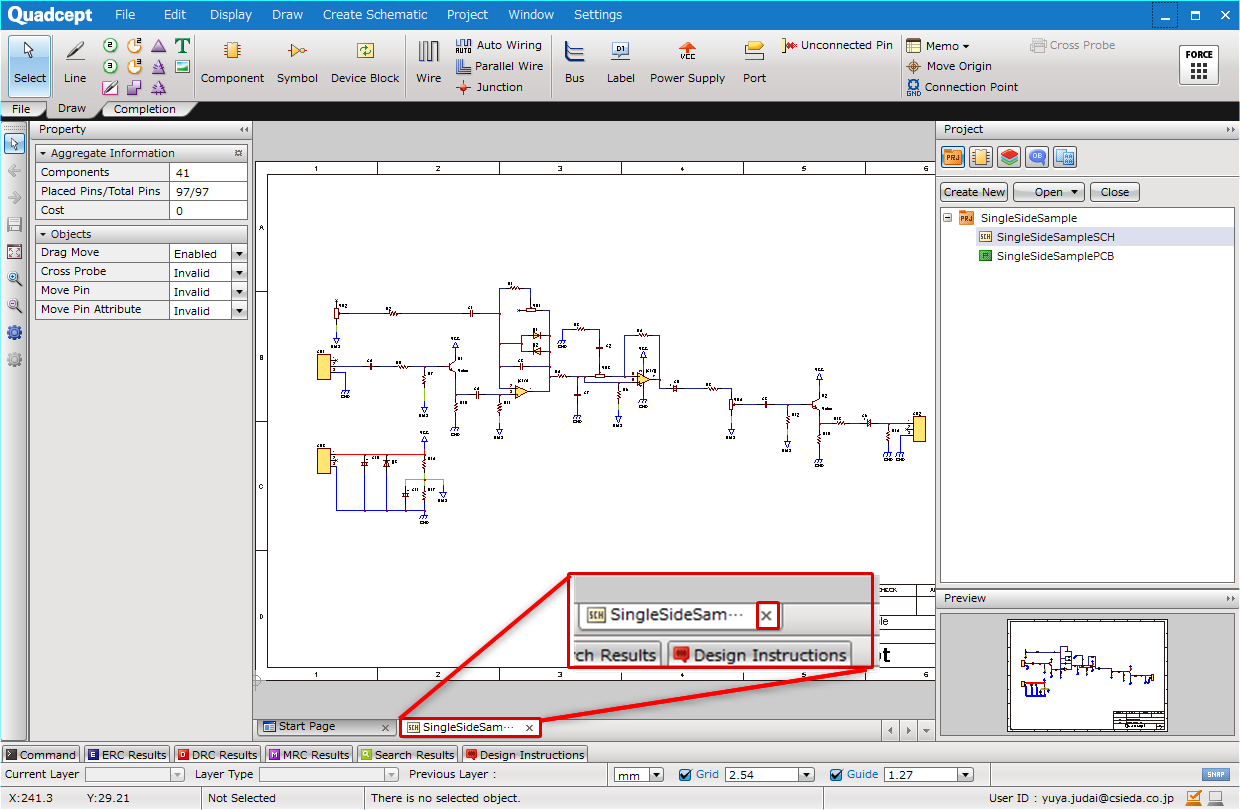Screen dimensions: 1240x810
Task: Switch to the Start Page tab
Action: (x=325, y=727)
